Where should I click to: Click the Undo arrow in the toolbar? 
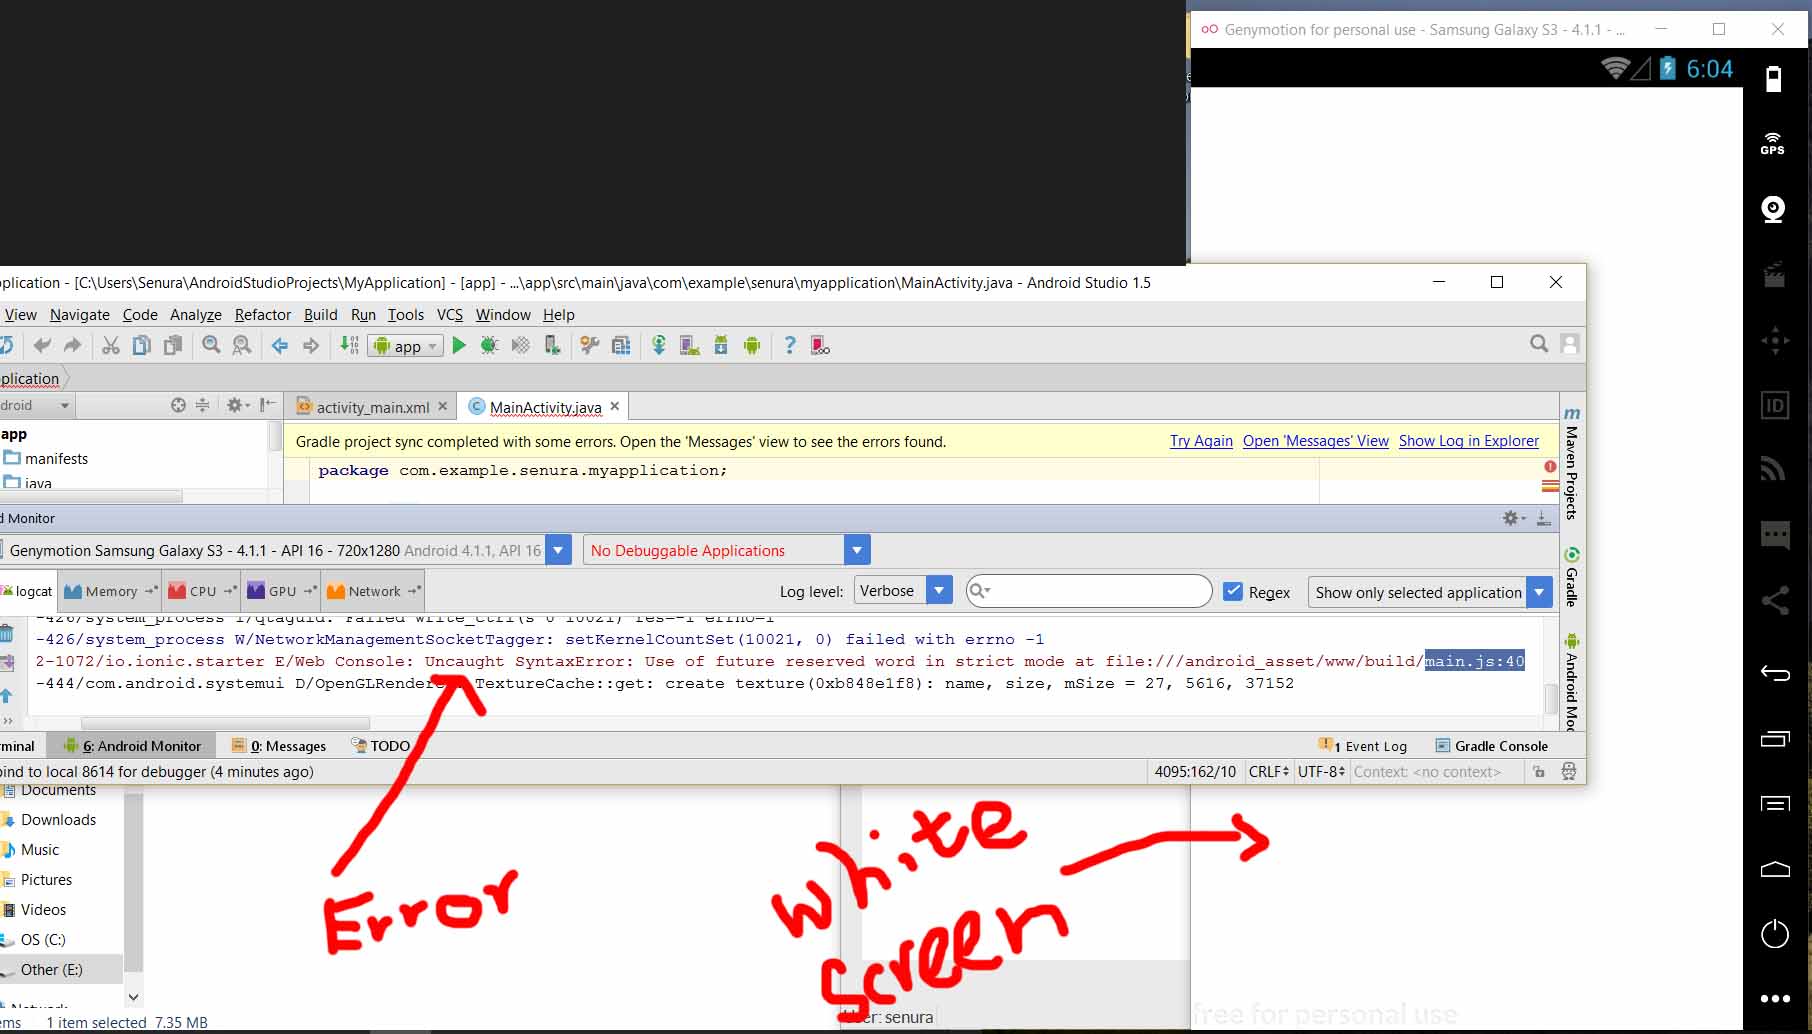tap(42, 346)
